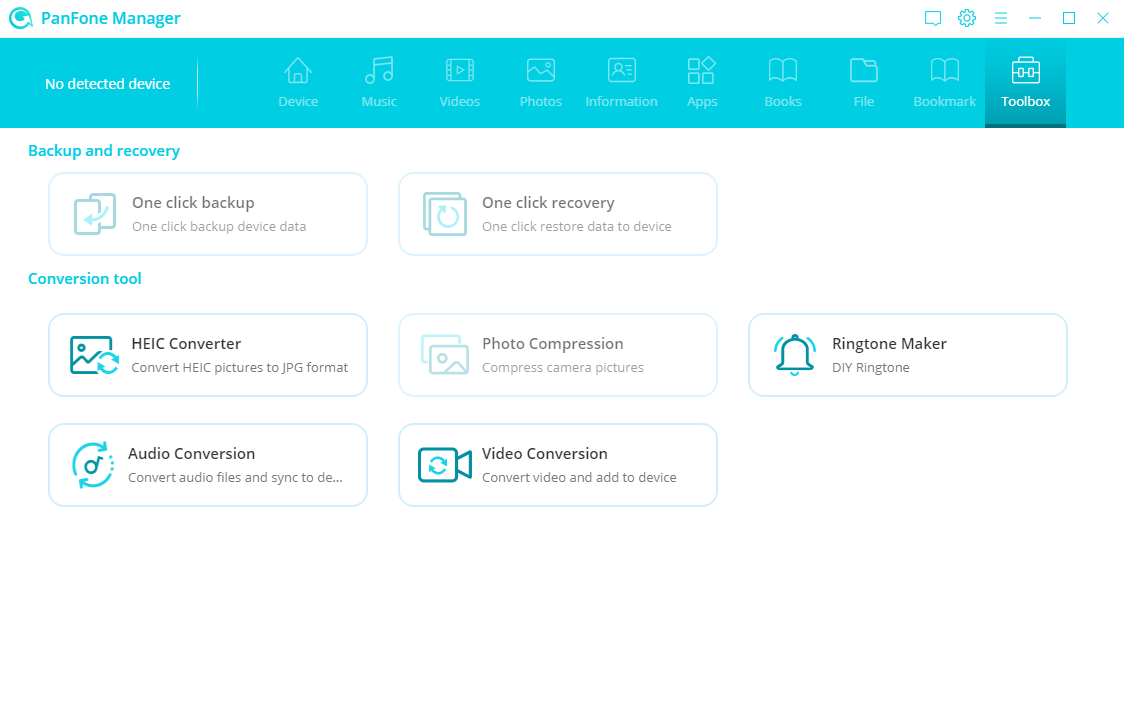Open One click backup title
This screenshot has width=1124, height=715.
tap(194, 203)
